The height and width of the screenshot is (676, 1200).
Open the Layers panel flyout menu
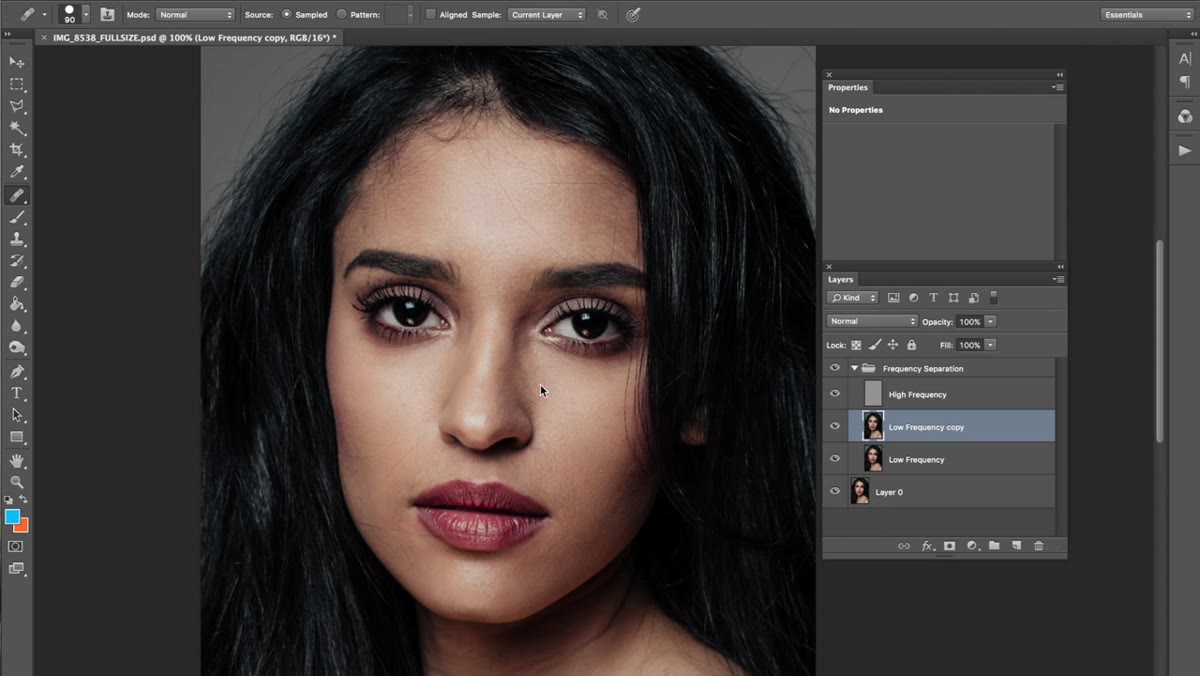point(1058,279)
